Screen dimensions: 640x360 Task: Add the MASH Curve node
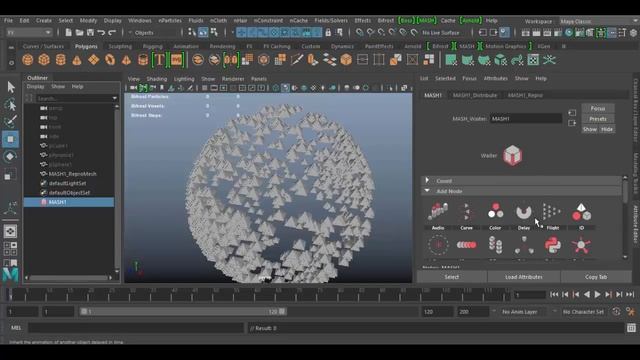[x=467, y=212]
